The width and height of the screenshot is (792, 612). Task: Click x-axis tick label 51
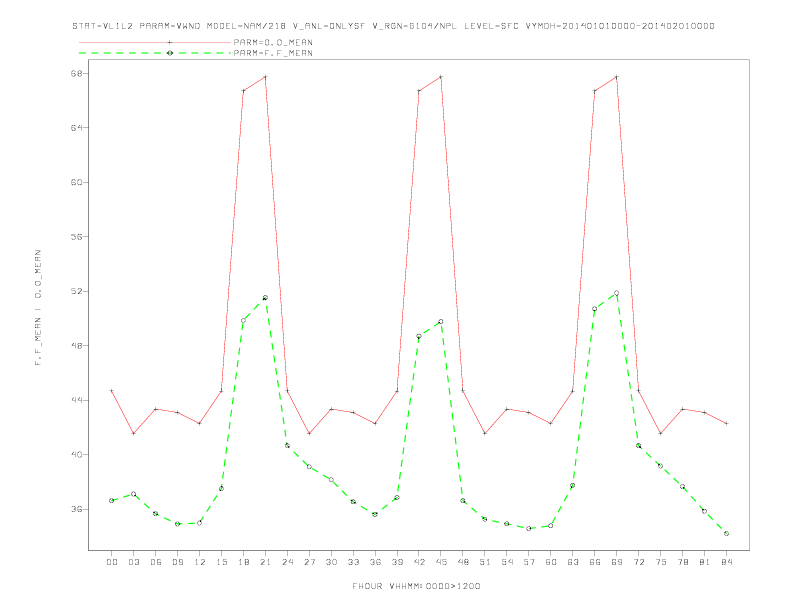tap(485, 562)
